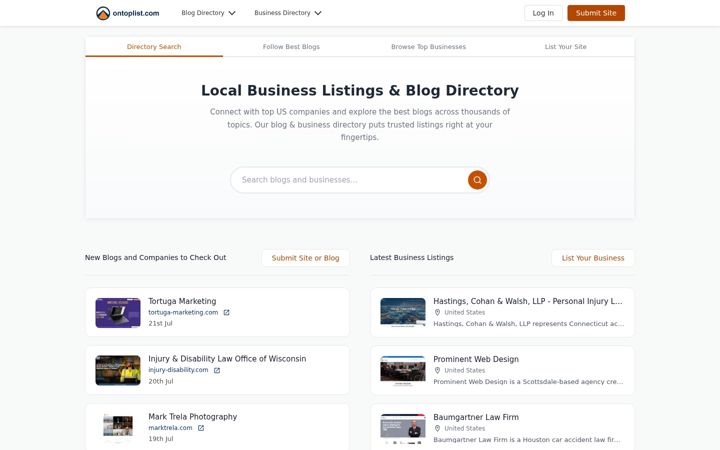Image resolution: width=720 pixels, height=450 pixels.
Task: Click the Submit Site button in header
Action: coord(596,13)
